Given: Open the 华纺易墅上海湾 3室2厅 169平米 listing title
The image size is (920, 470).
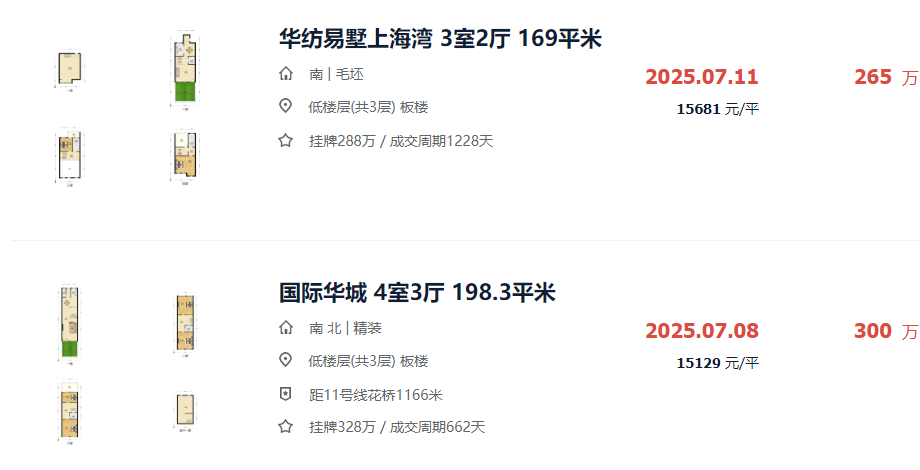Looking at the screenshot, I should pos(440,39).
